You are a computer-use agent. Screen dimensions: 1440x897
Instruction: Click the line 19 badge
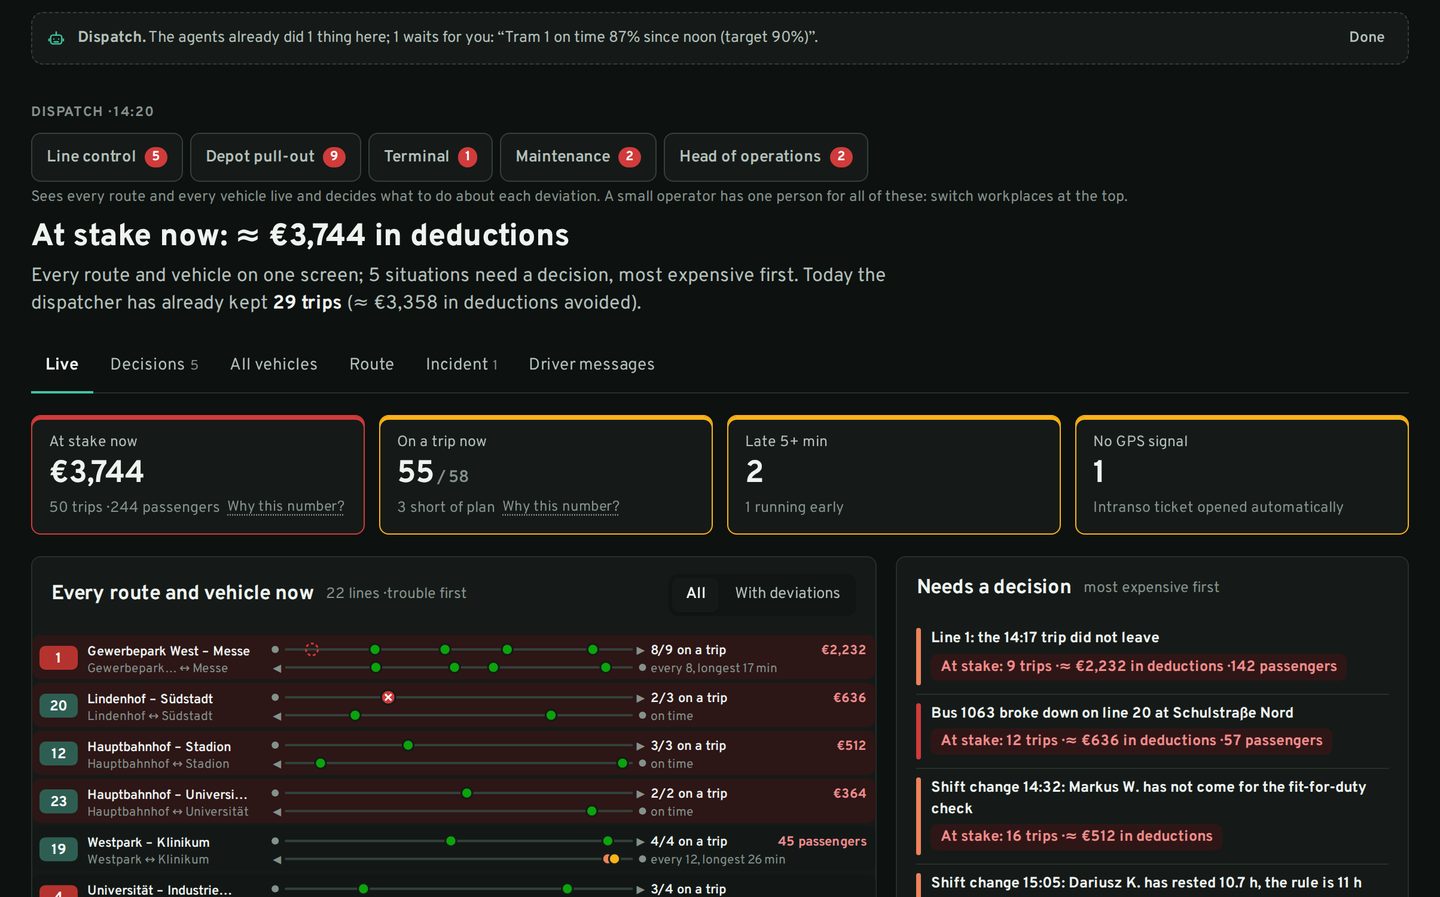point(58,850)
